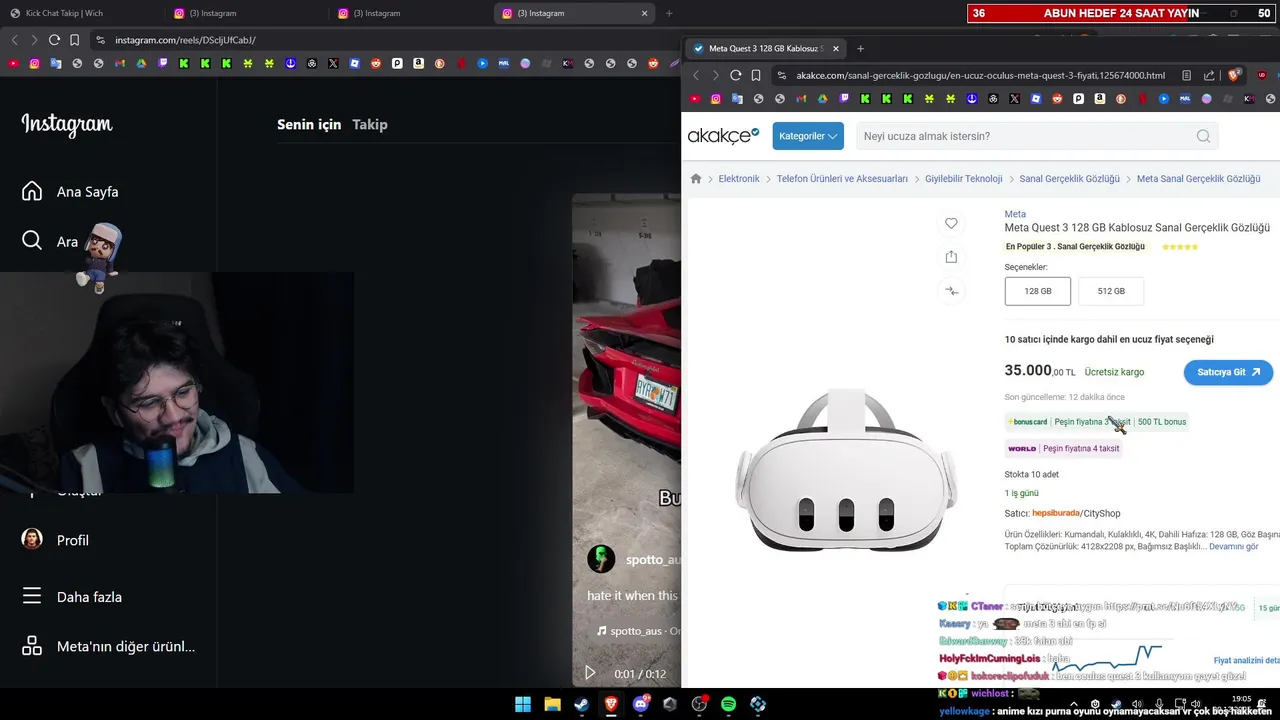Open Giyilebilir Teknoloji breadcrumb
This screenshot has height=720, width=1280.
pos(963,179)
